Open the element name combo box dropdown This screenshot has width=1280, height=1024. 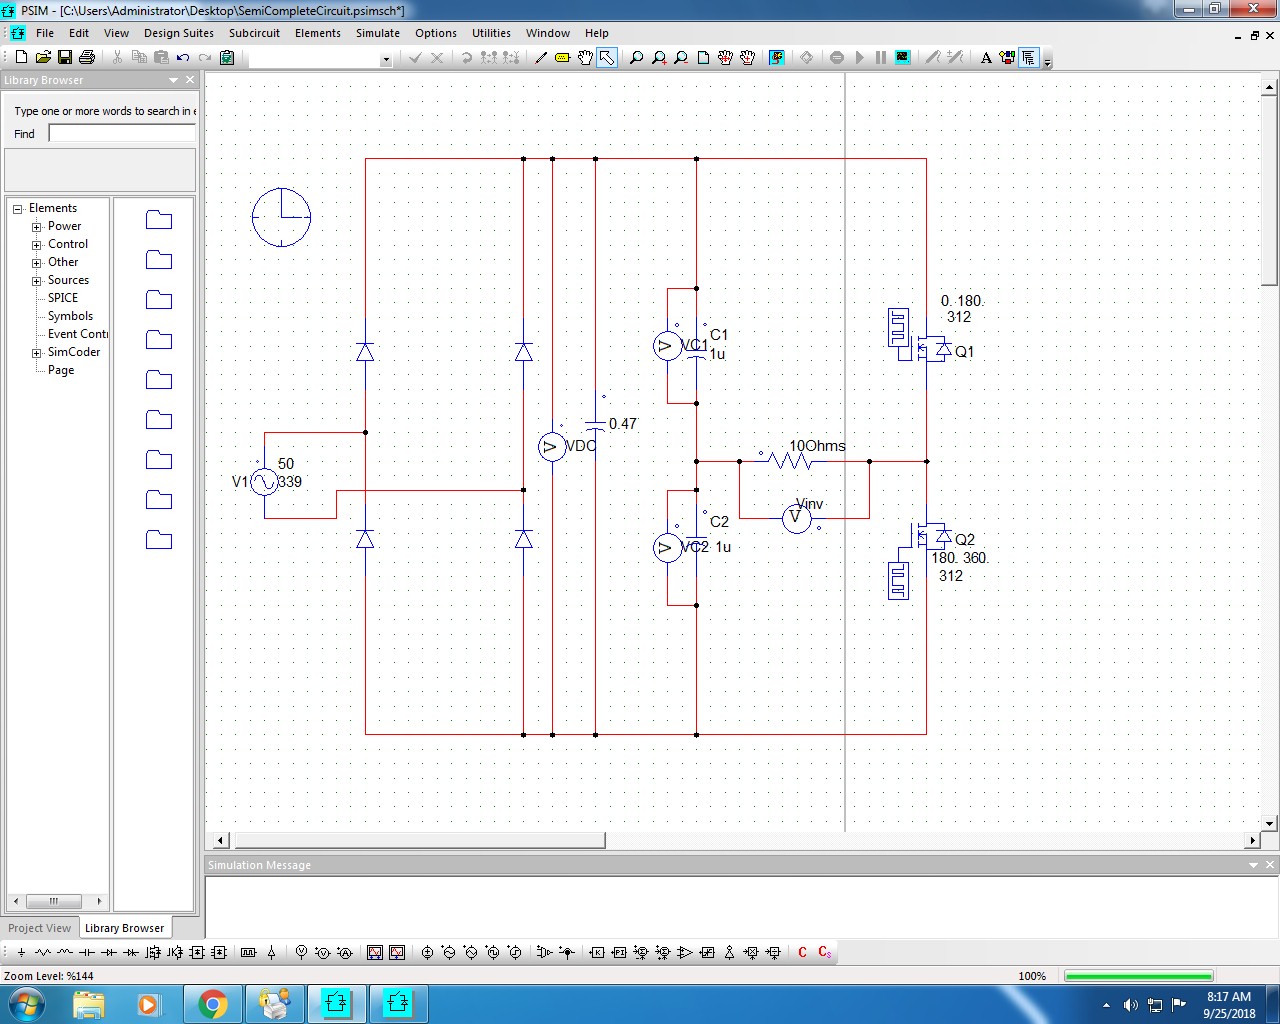tap(385, 58)
